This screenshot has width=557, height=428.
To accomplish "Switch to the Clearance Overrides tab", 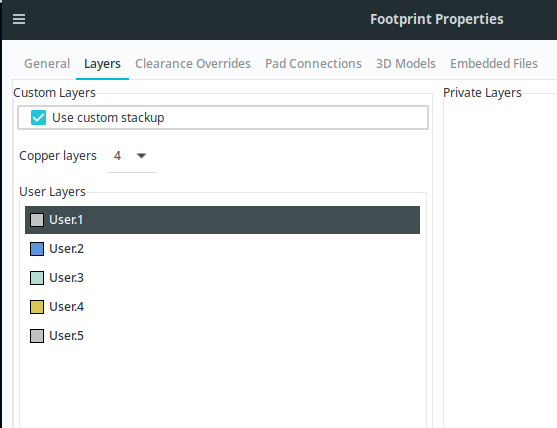I will coord(193,64).
